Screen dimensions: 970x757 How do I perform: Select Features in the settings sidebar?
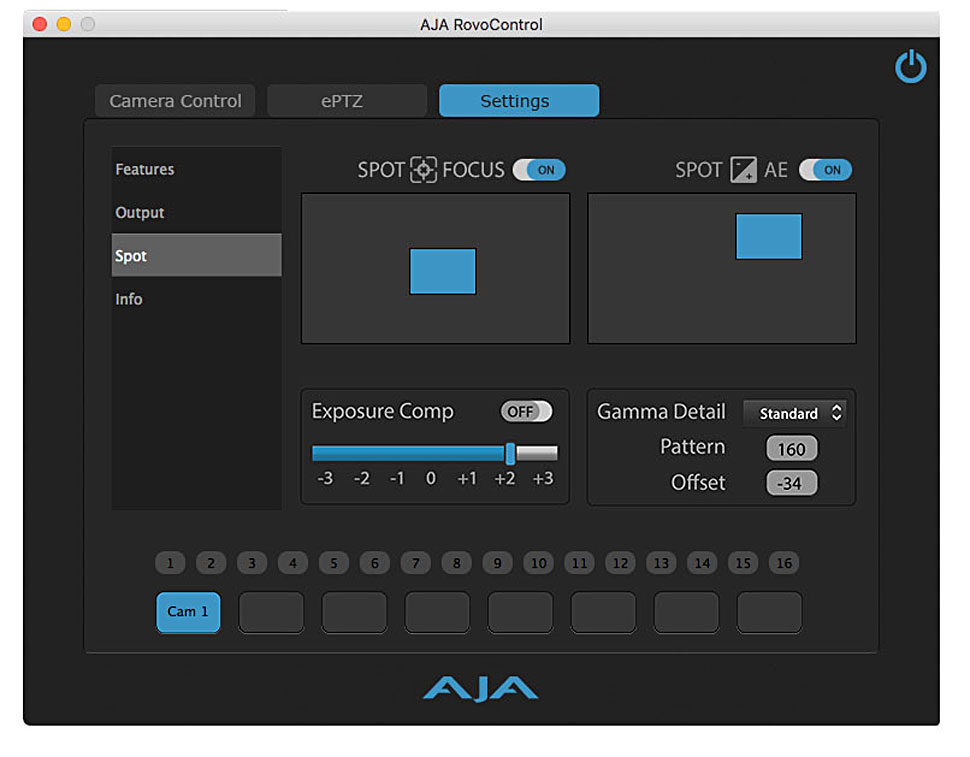145,170
